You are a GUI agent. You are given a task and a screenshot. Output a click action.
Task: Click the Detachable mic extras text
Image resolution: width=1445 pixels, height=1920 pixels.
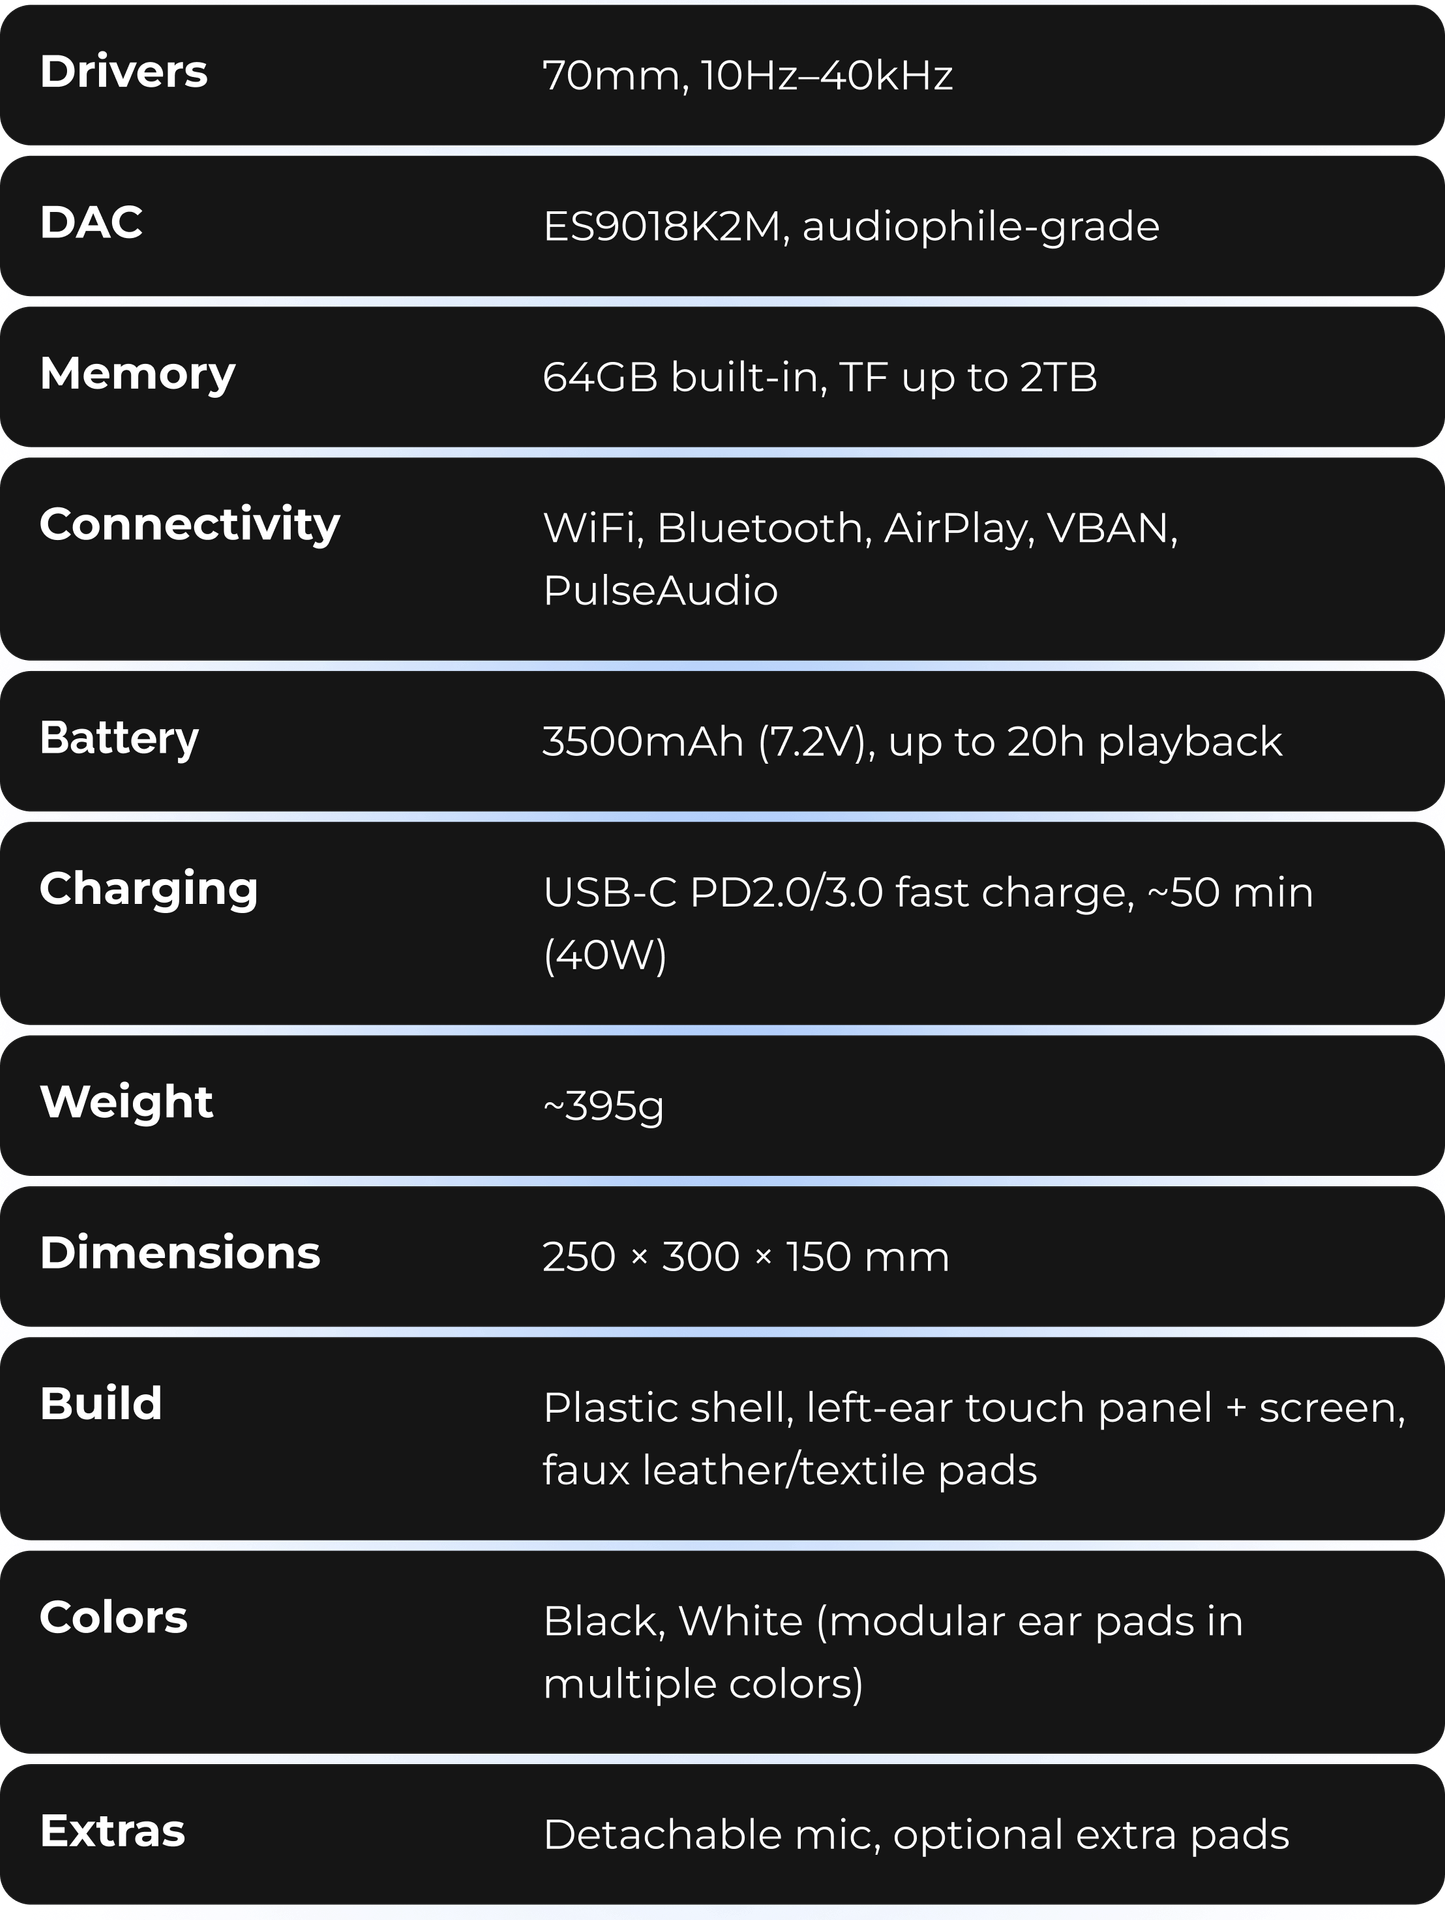tap(915, 1835)
